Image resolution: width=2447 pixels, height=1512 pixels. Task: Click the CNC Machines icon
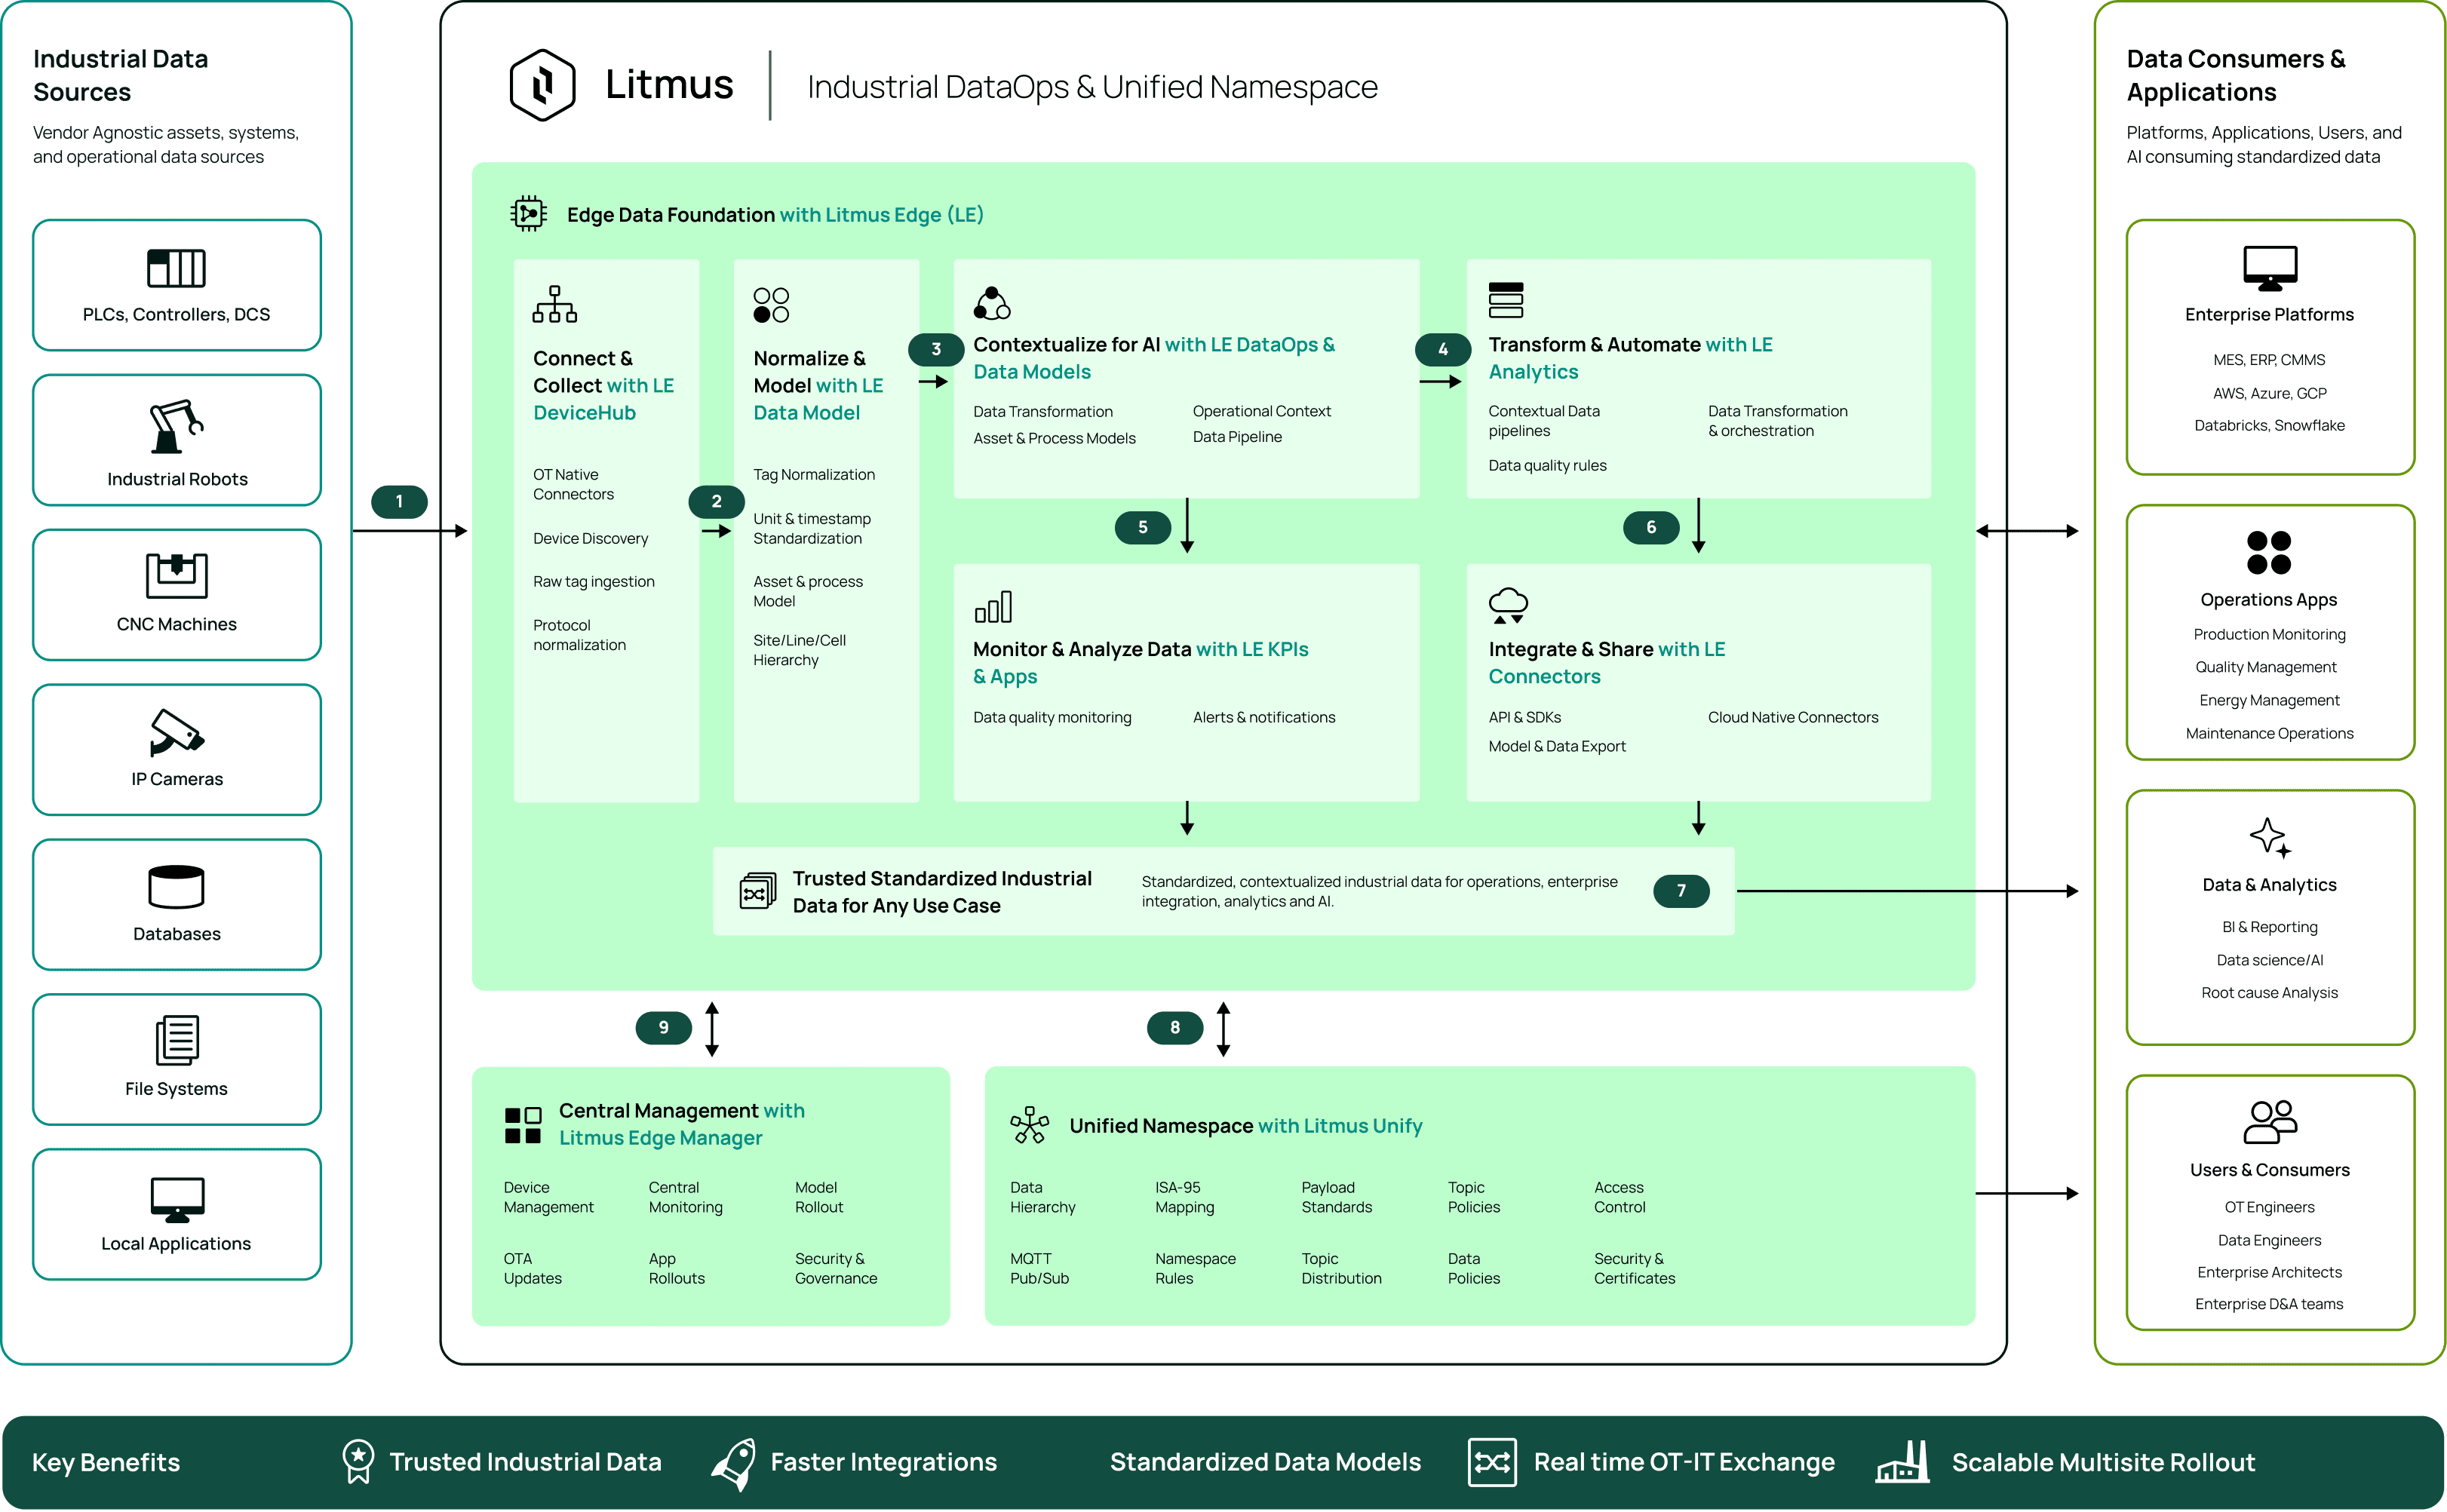(x=176, y=575)
